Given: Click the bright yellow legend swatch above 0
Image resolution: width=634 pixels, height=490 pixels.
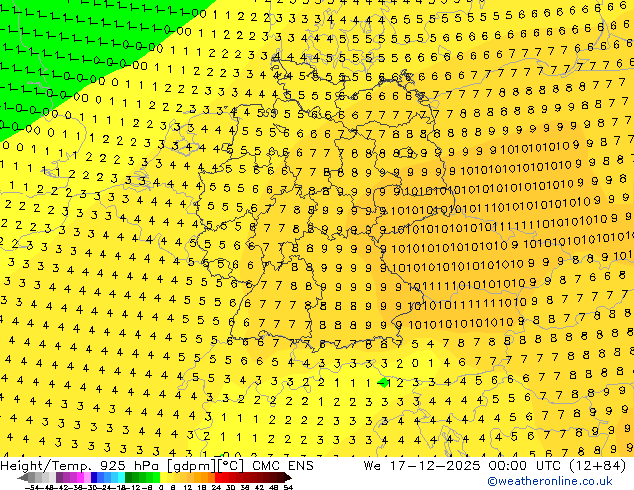Looking at the screenshot, I should click(163, 477).
